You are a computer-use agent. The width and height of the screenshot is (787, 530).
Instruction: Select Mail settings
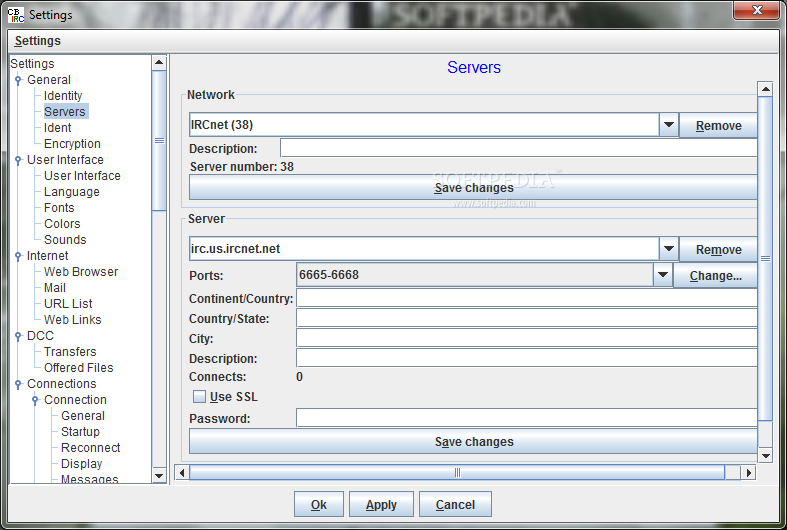coord(55,288)
